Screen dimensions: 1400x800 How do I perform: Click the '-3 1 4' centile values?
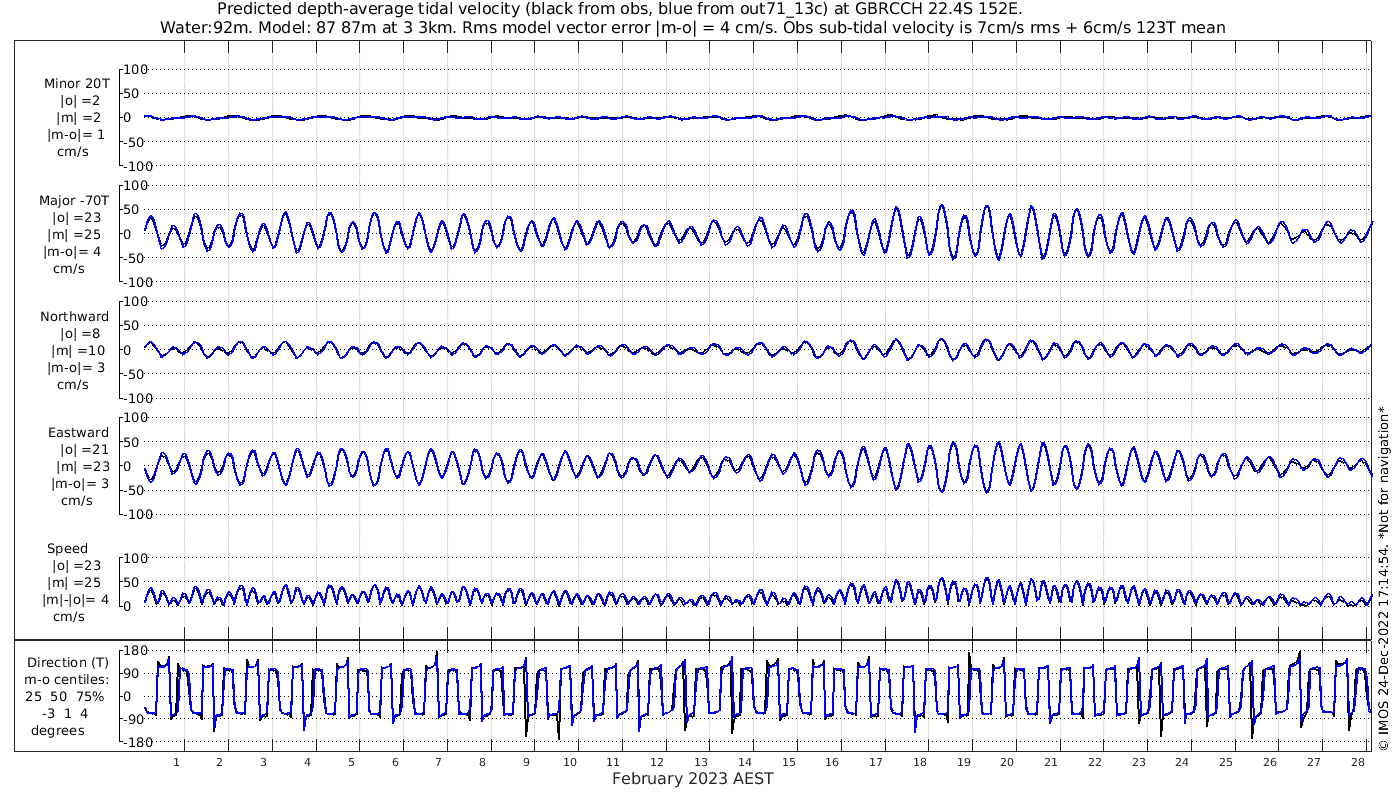tap(66, 714)
